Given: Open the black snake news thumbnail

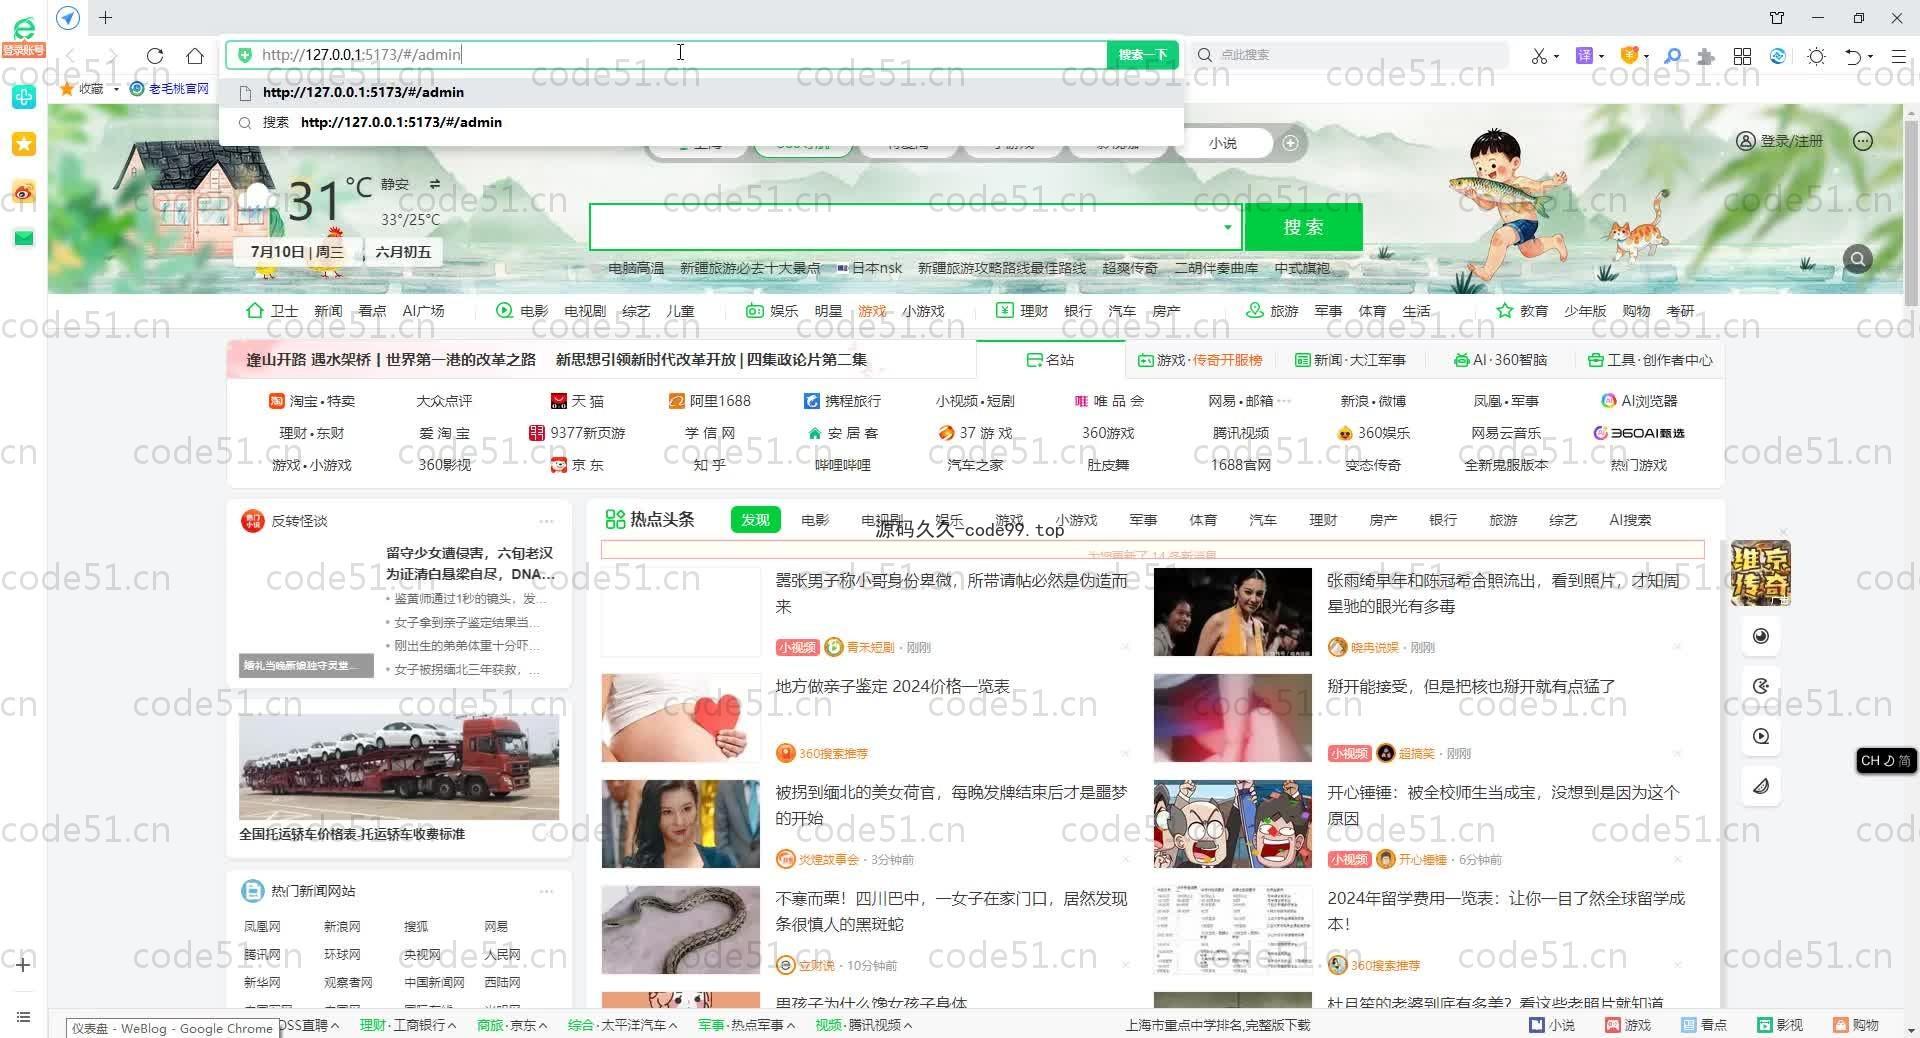Looking at the screenshot, I should coord(681,930).
